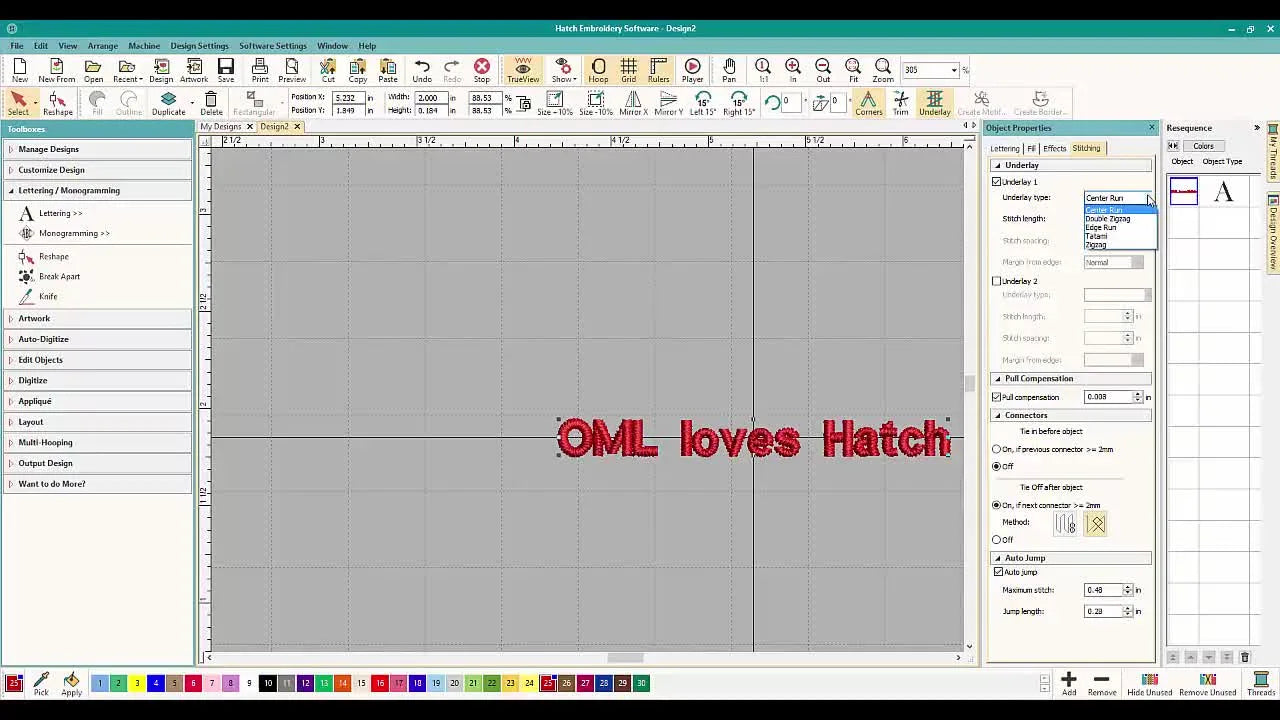Open the File menu
Viewport: 1280px width, 720px height.
click(x=17, y=46)
